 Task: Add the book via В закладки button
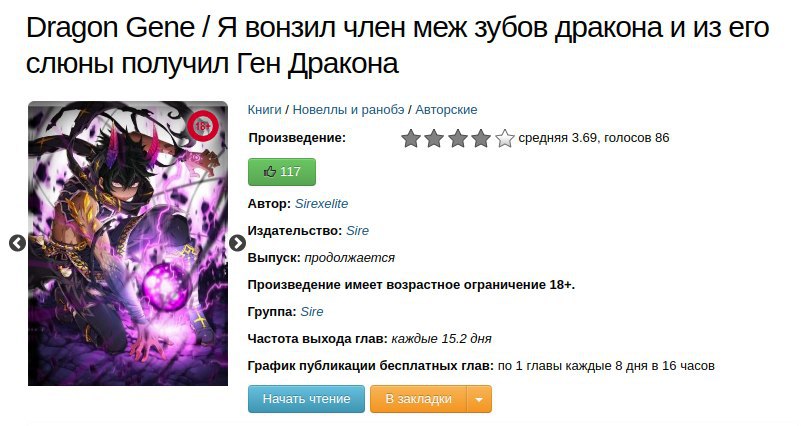418,399
